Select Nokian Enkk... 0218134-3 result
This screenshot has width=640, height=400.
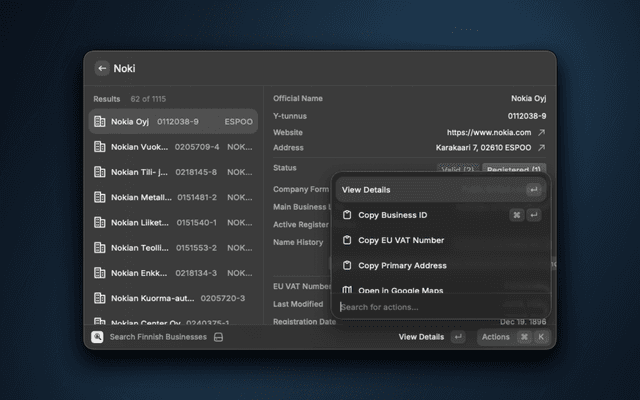click(x=173, y=273)
